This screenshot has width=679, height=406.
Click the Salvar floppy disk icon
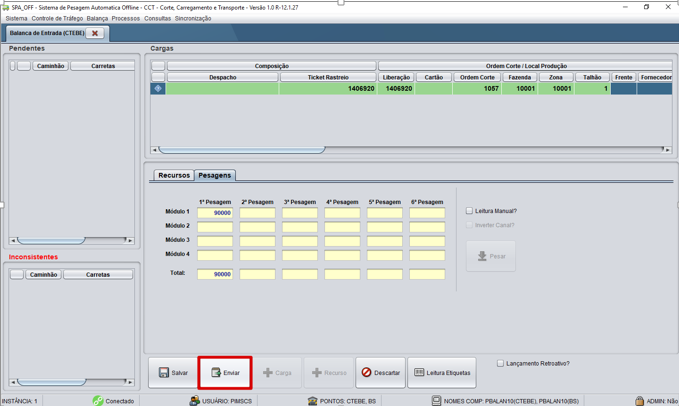[x=164, y=372]
